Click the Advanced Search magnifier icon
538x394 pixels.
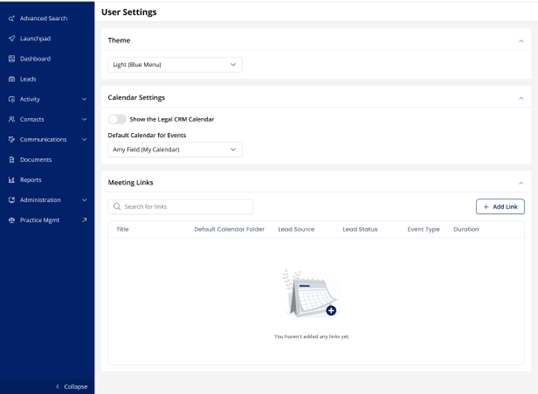click(x=12, y=19)
